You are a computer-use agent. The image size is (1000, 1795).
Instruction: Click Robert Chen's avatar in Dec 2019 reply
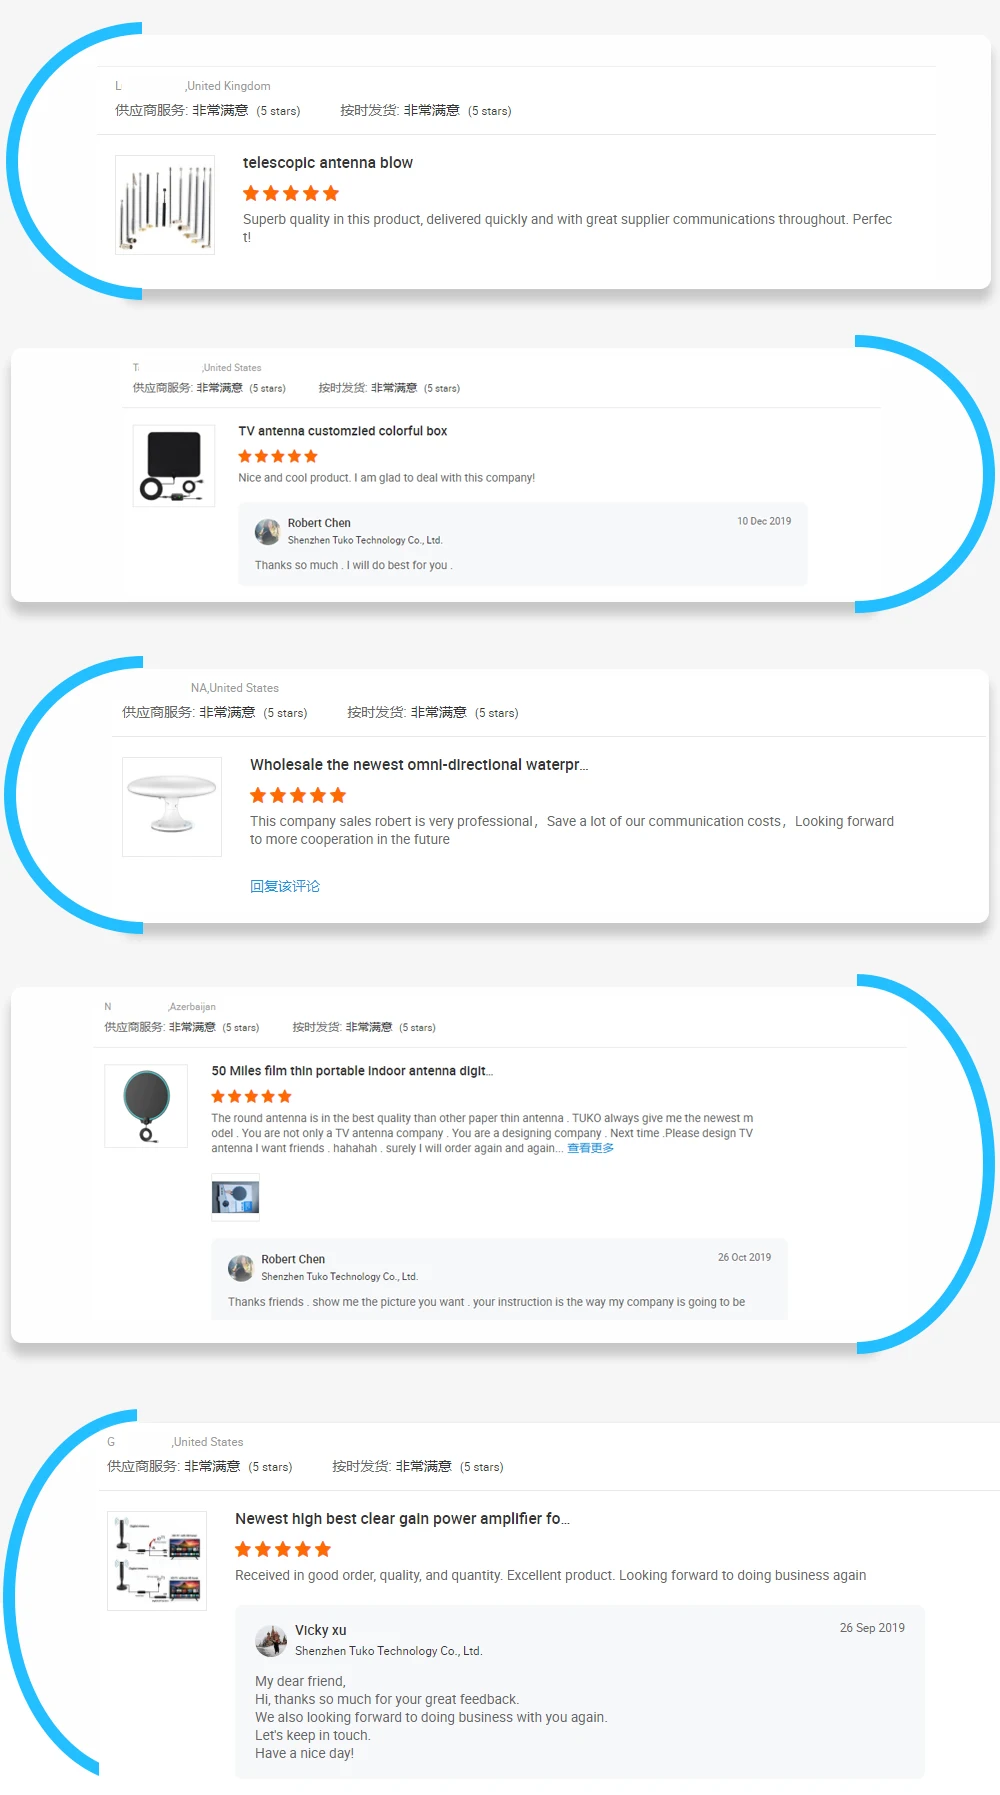(267, 532)
